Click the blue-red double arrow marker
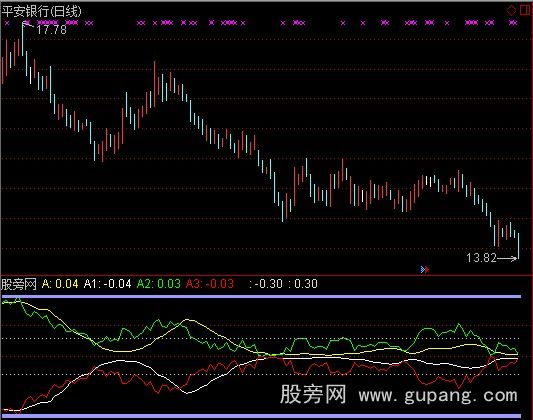 425,269
